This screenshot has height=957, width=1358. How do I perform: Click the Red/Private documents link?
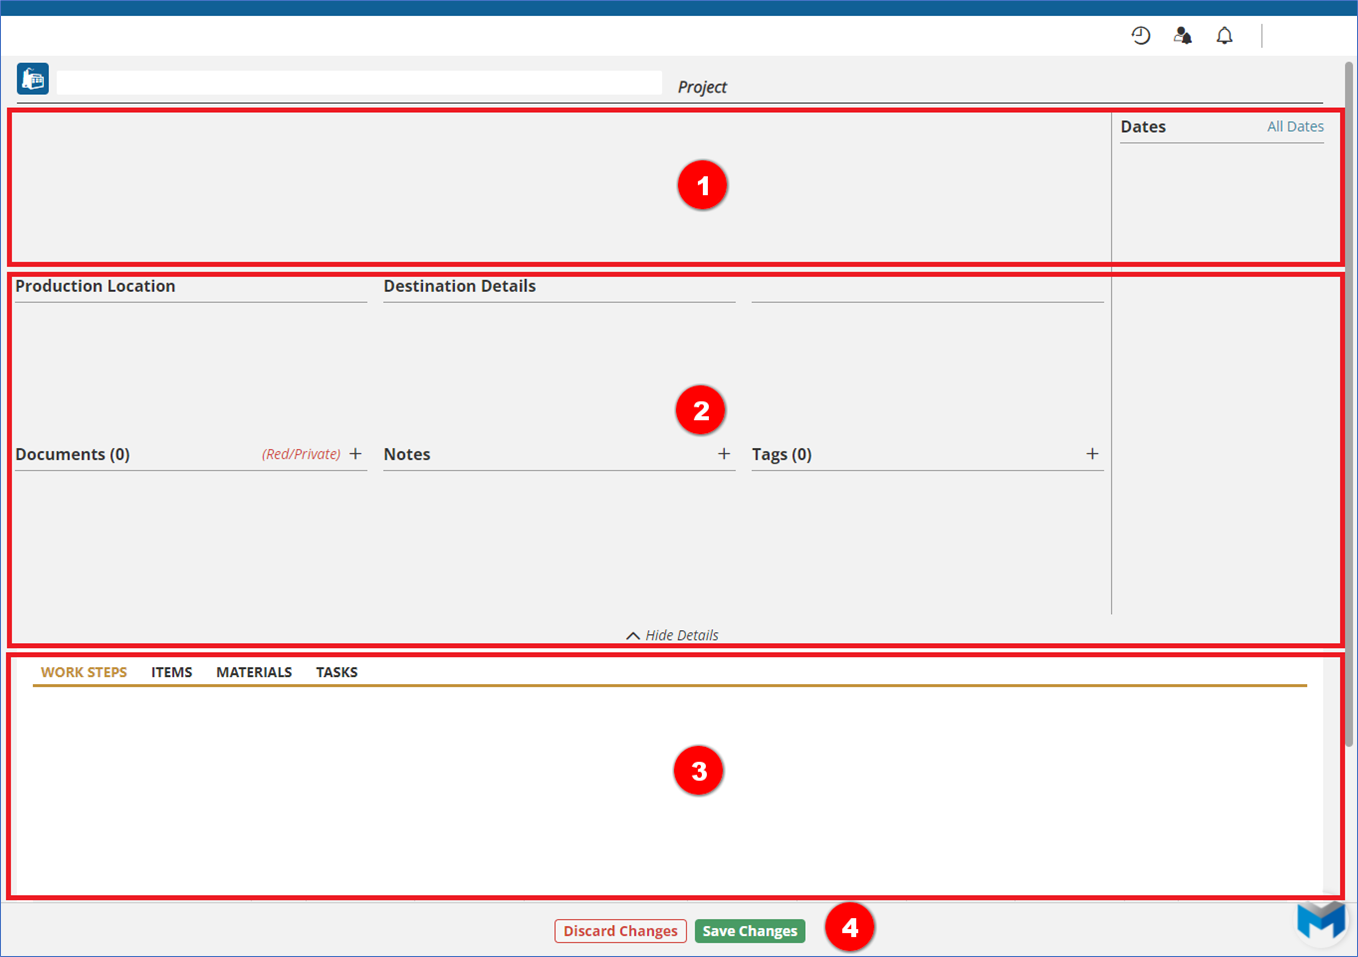(301, 454)
